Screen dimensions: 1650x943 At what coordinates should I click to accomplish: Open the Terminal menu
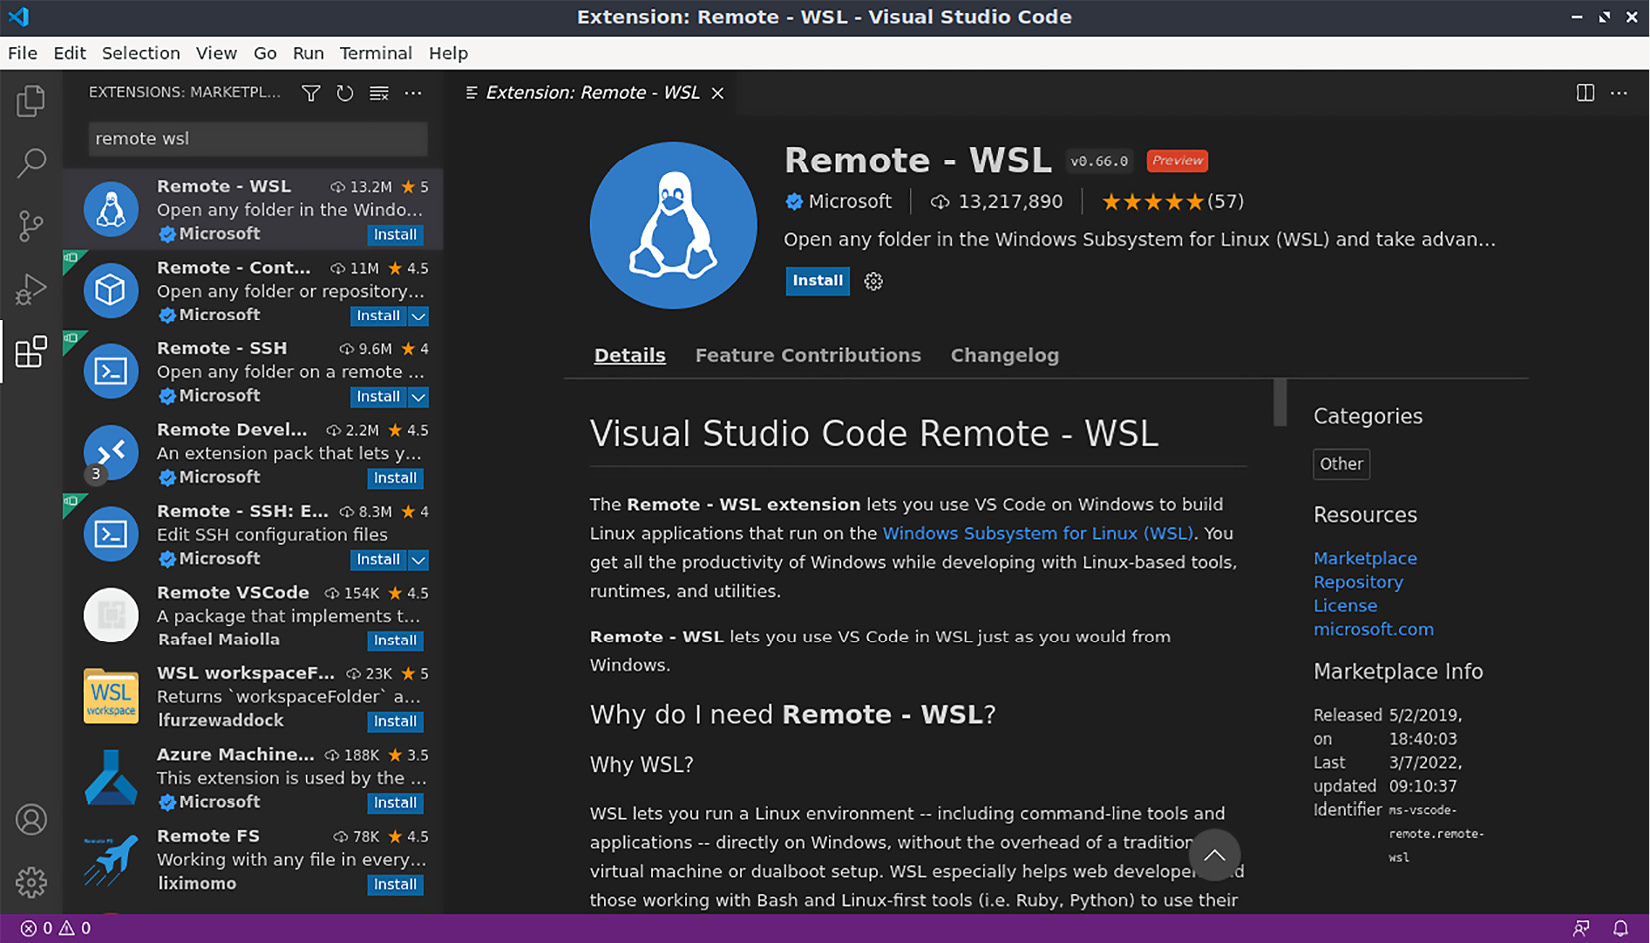(375, 53)
